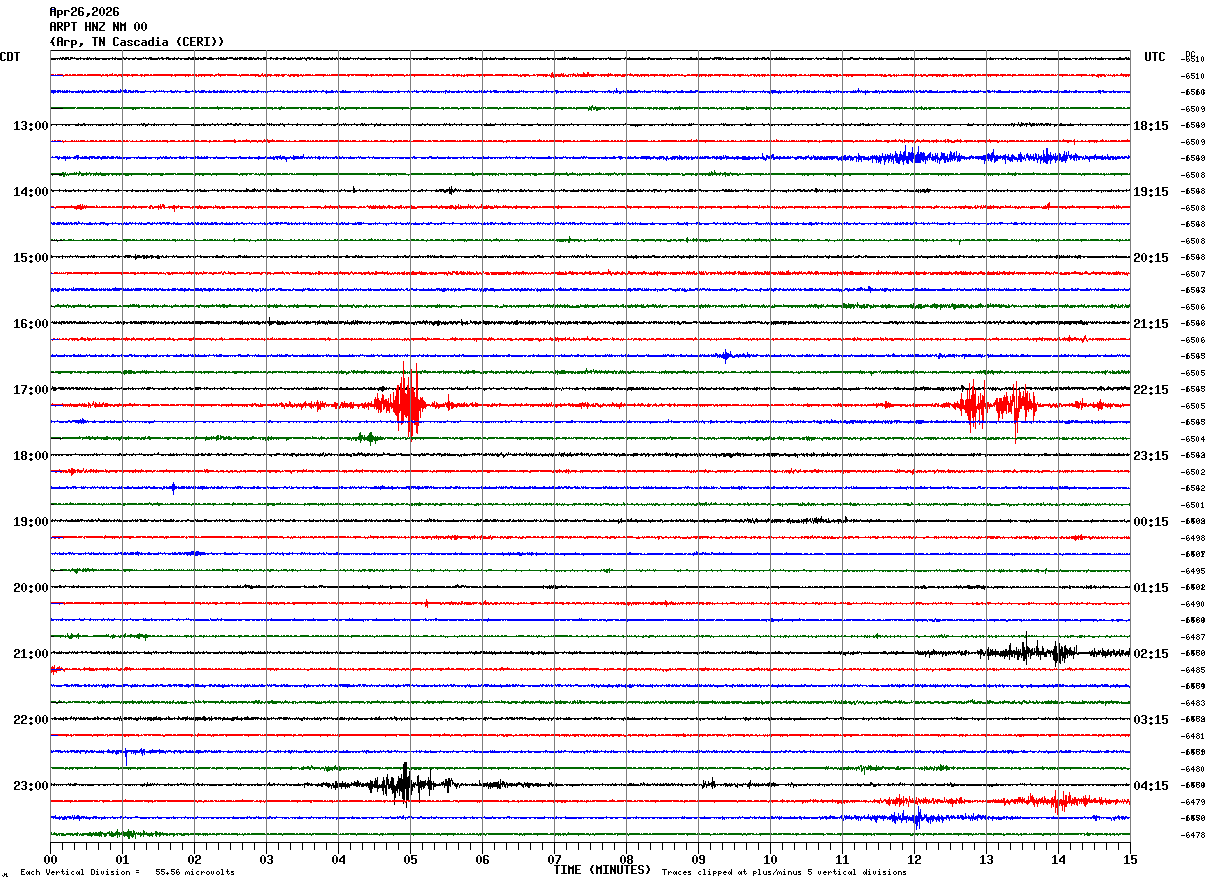Click minute 08 on the time axis
The width and height of the screenshot is (1210, 886).
tap(627, 860)
